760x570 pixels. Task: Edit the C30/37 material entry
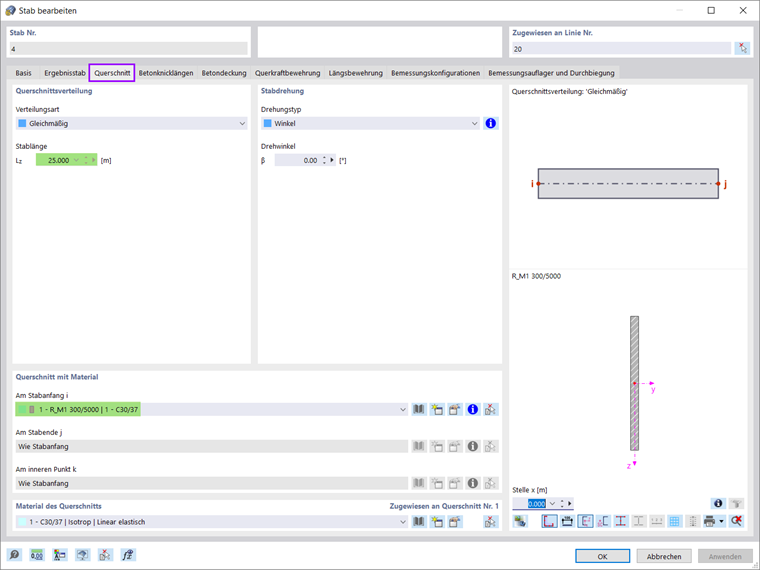coord(455,522)
